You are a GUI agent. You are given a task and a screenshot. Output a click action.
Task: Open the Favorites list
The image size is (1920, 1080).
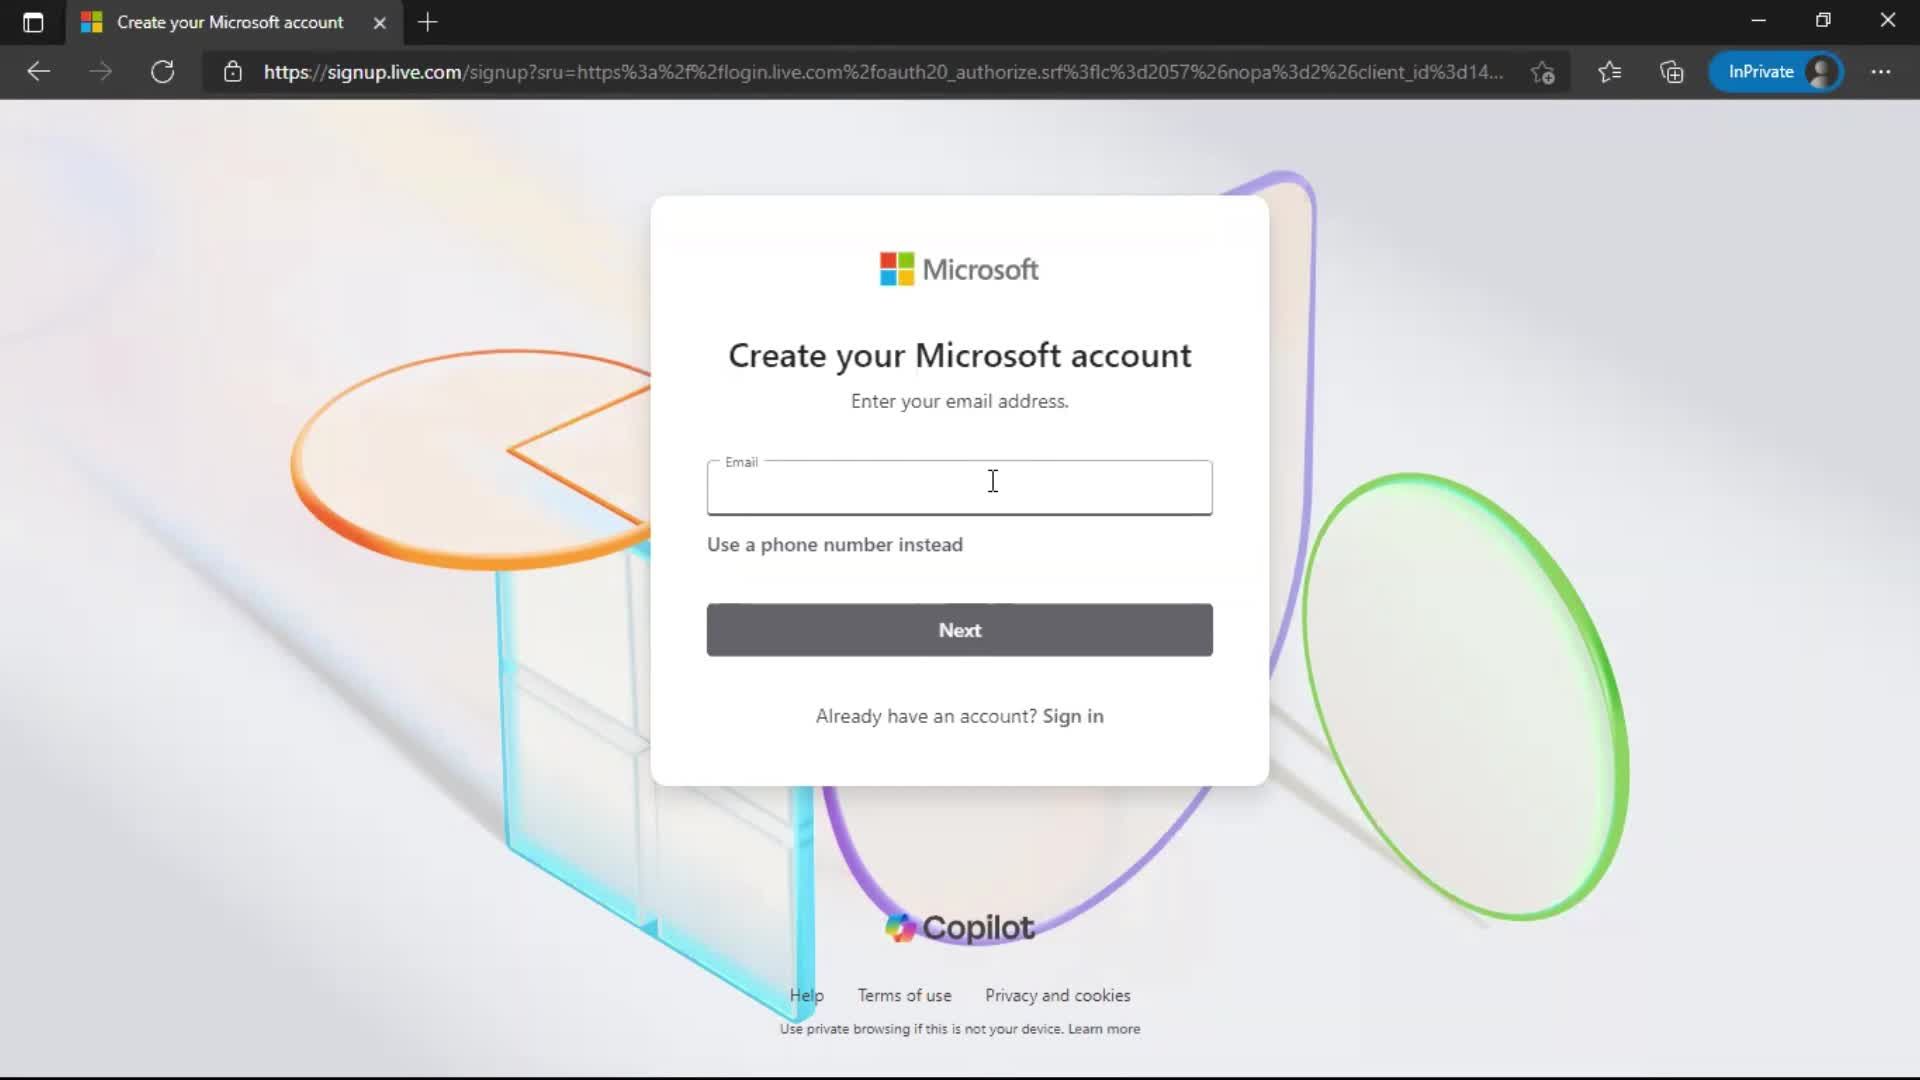point(1609,72)
